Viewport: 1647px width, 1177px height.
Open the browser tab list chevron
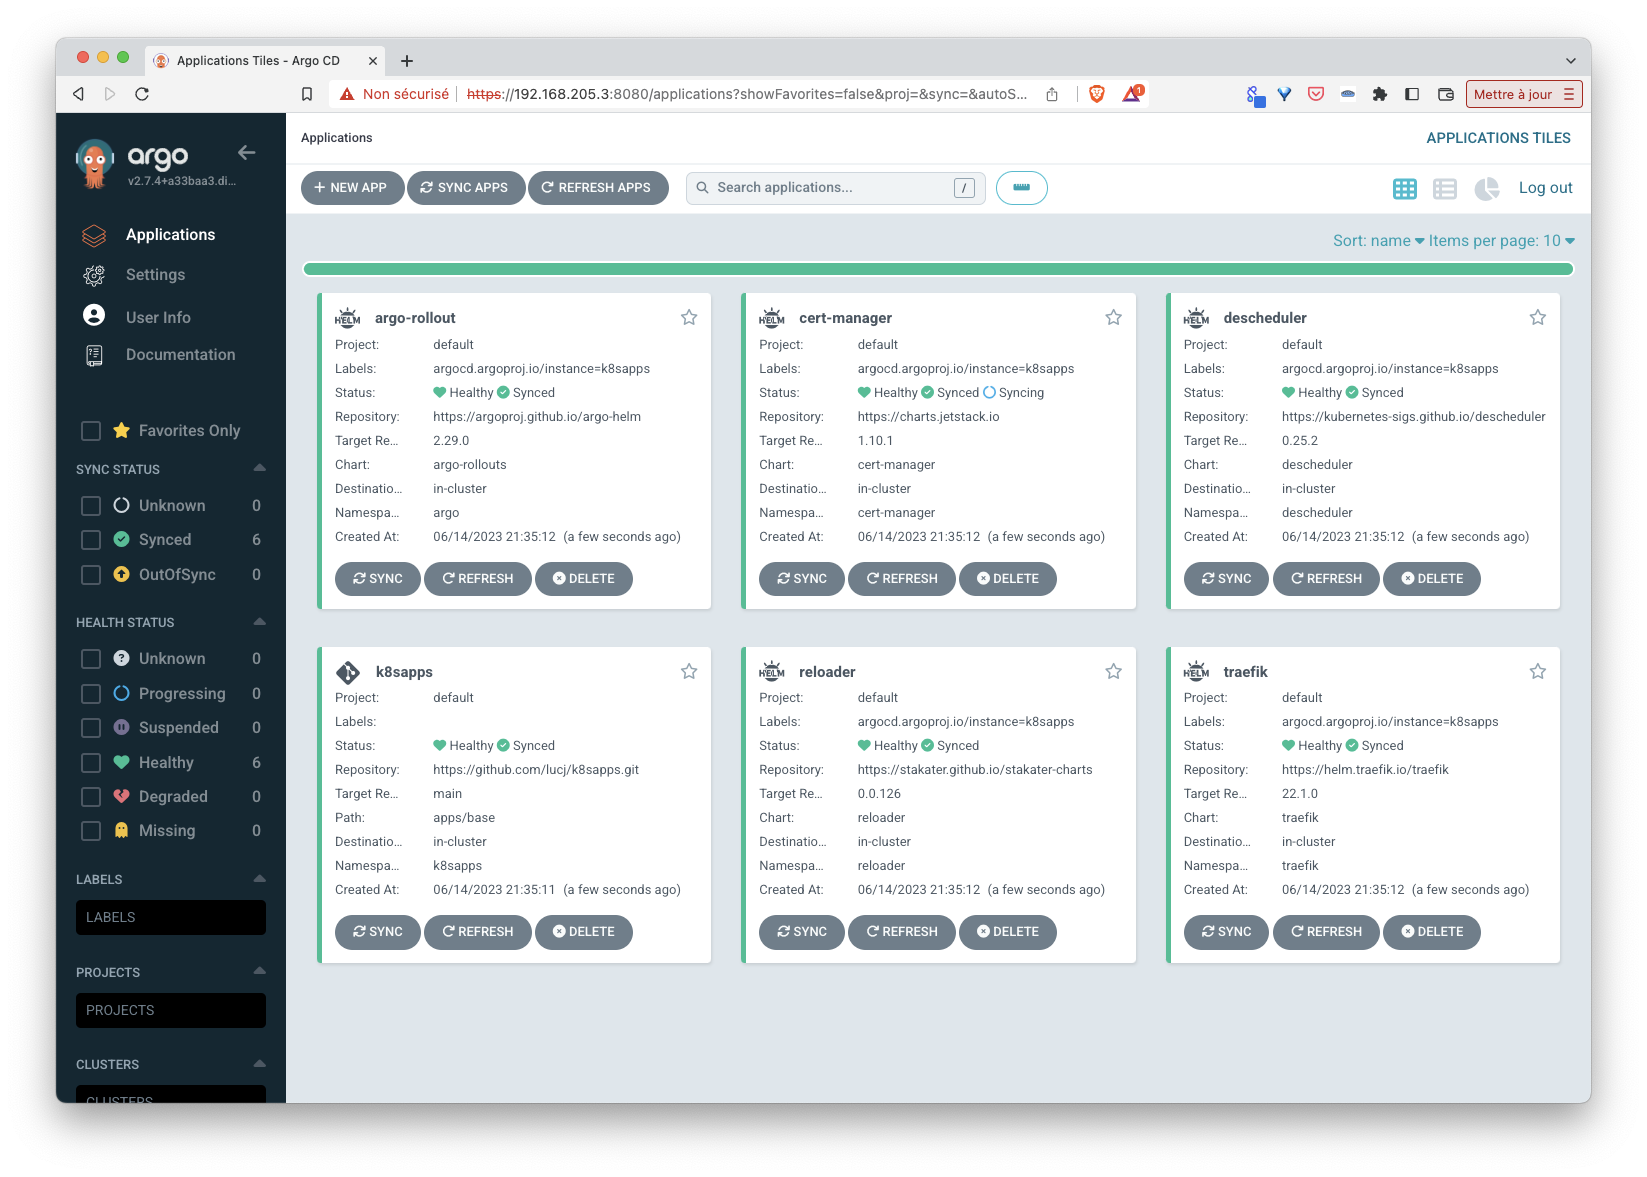1570,61
